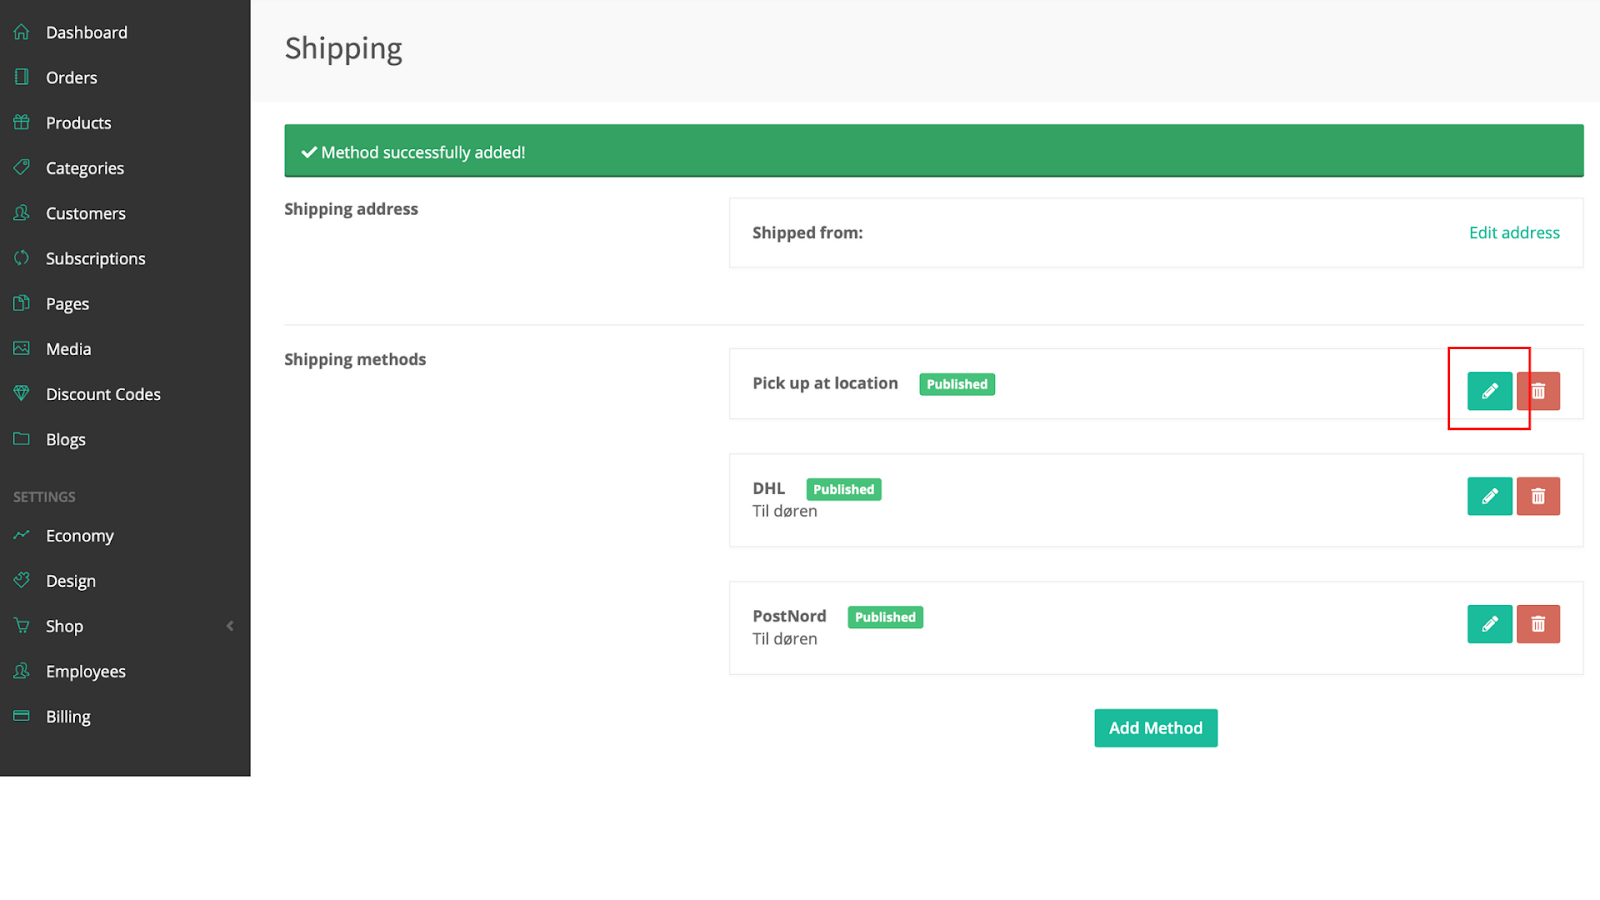Click the Published badge for DHL
The image size is (1600, 900).
[x=843, y=489]
